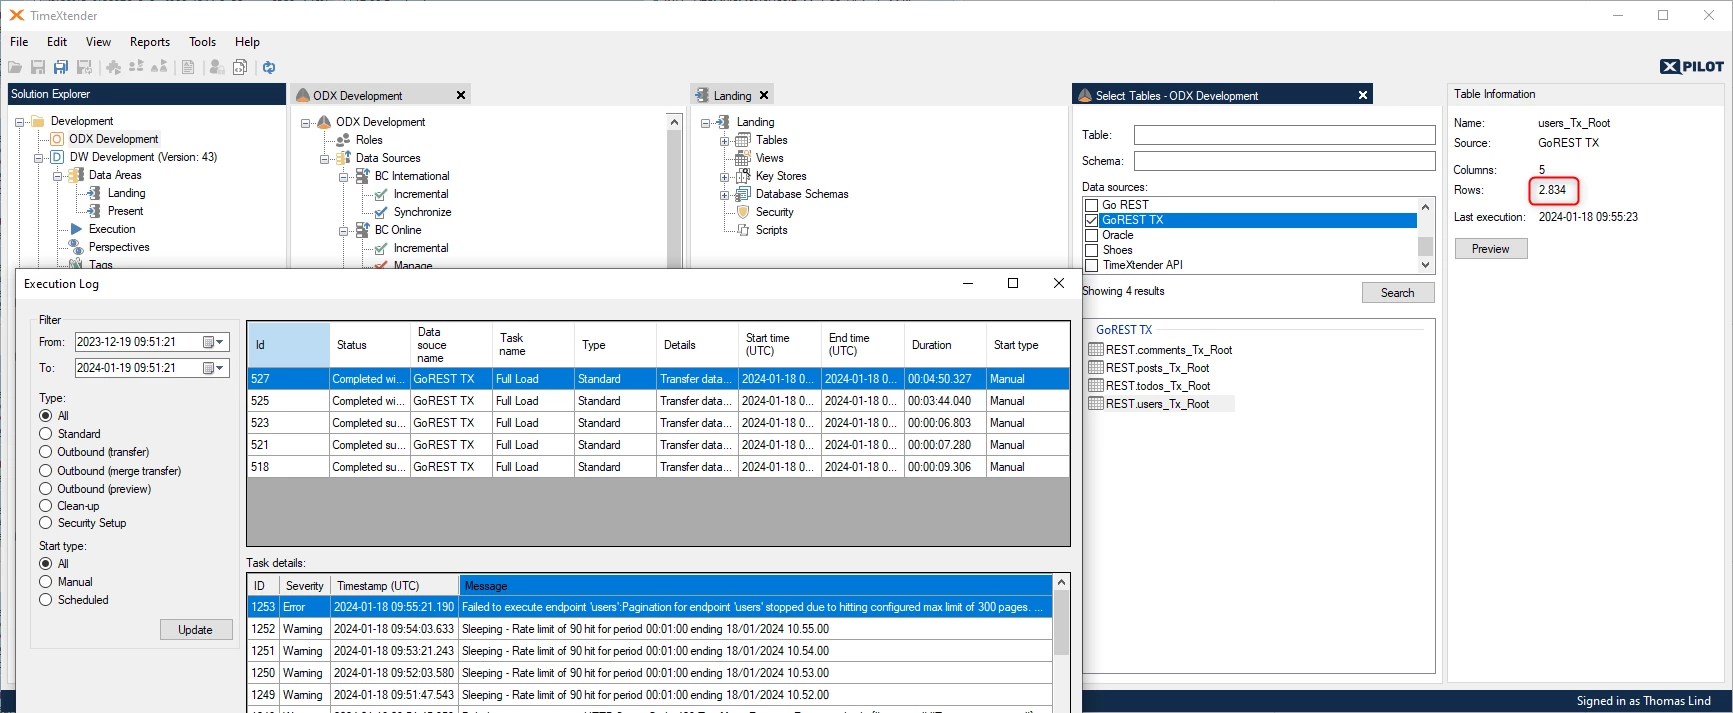1733x713 pixels.
Task: Click the Refresh toolbar icon
Action: (x=269, y=67)
